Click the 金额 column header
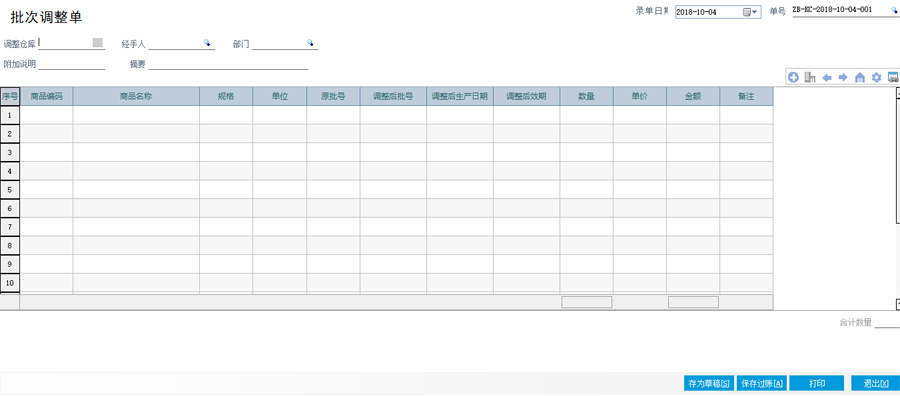This screenshot has width=900, height=396. (x=693, y=96)
